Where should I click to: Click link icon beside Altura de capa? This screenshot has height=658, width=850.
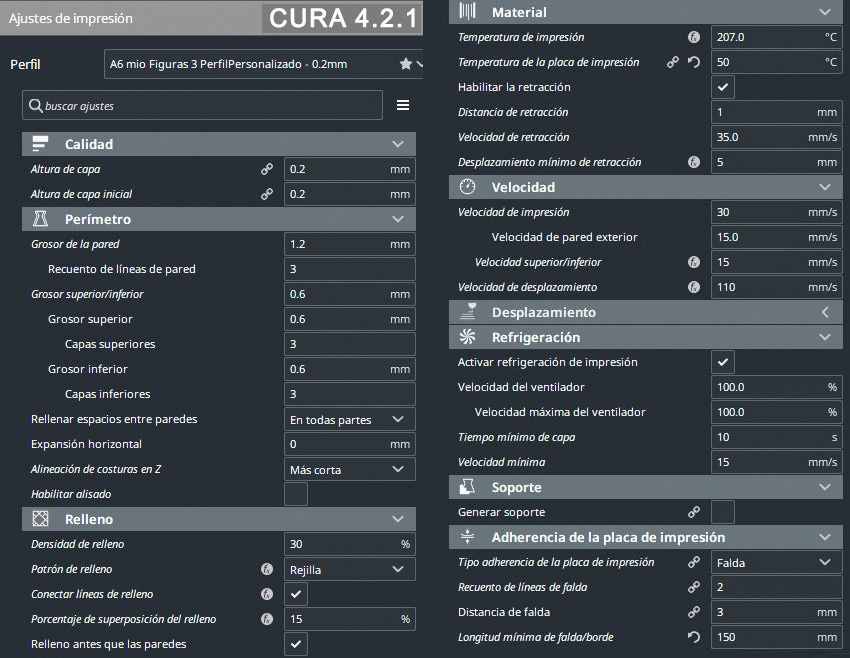click(x=267, y=169)
